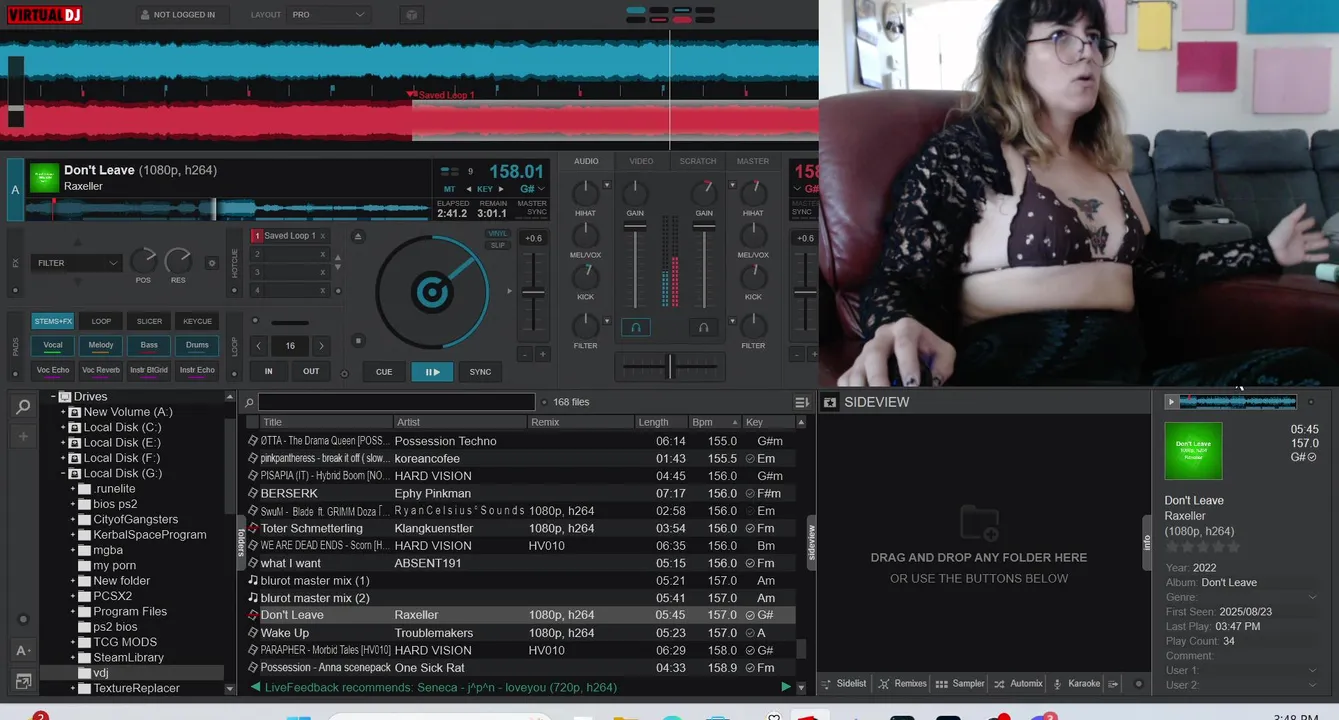Click the headphone cue icon for deck A

(x=635, y=327)
